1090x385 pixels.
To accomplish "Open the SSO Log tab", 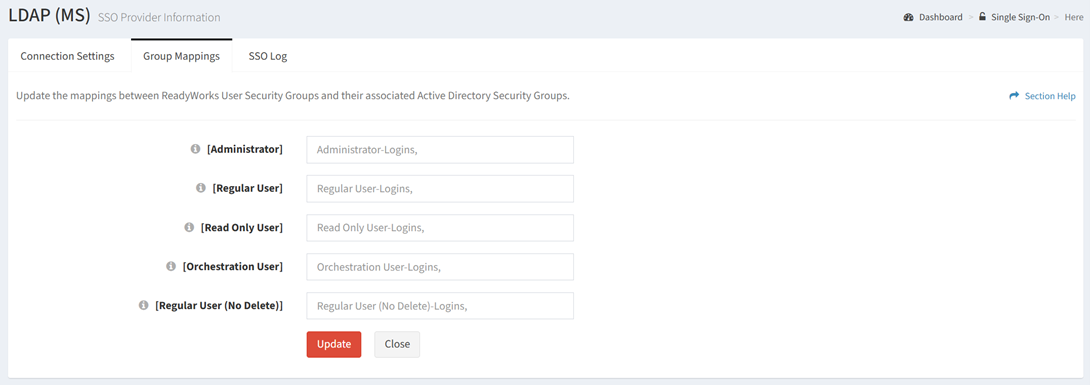I will (268, 56).
